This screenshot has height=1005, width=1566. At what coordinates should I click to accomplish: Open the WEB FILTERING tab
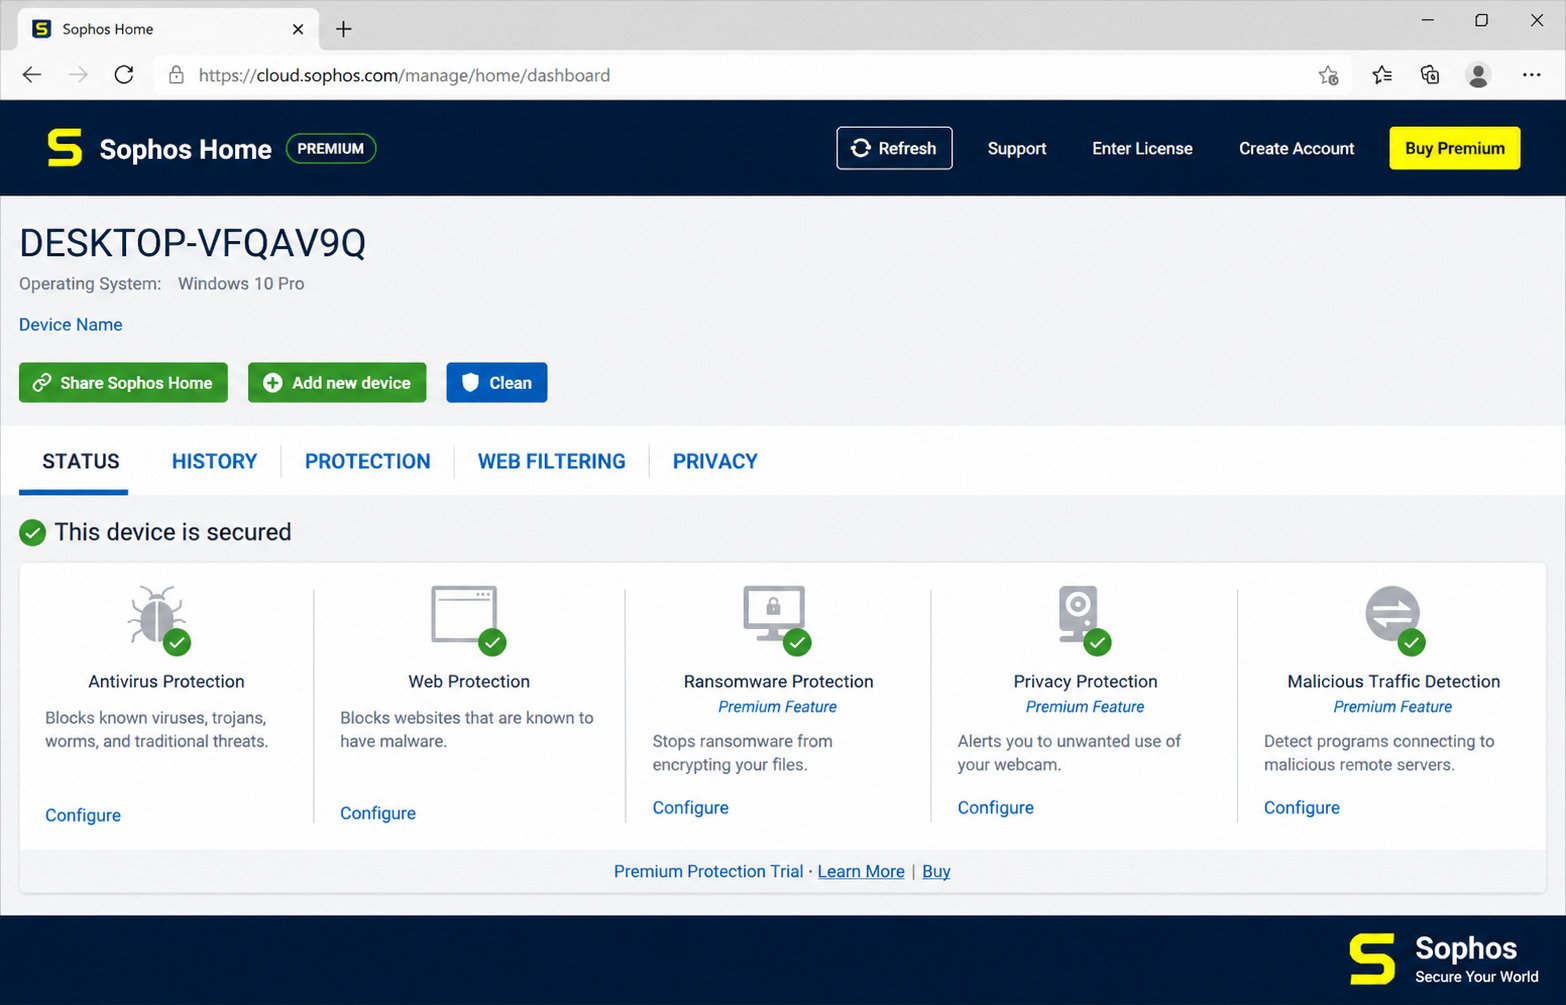tap(551, 461)
